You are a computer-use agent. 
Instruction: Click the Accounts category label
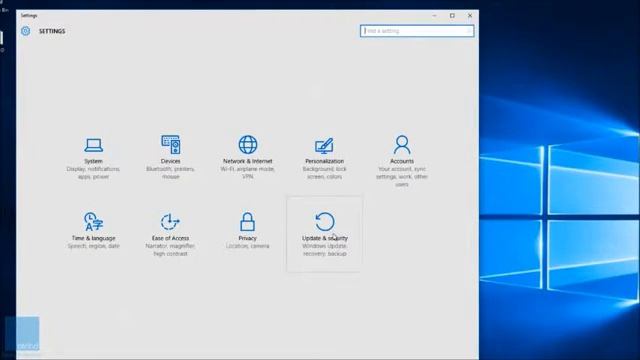[x=402, y=161]
